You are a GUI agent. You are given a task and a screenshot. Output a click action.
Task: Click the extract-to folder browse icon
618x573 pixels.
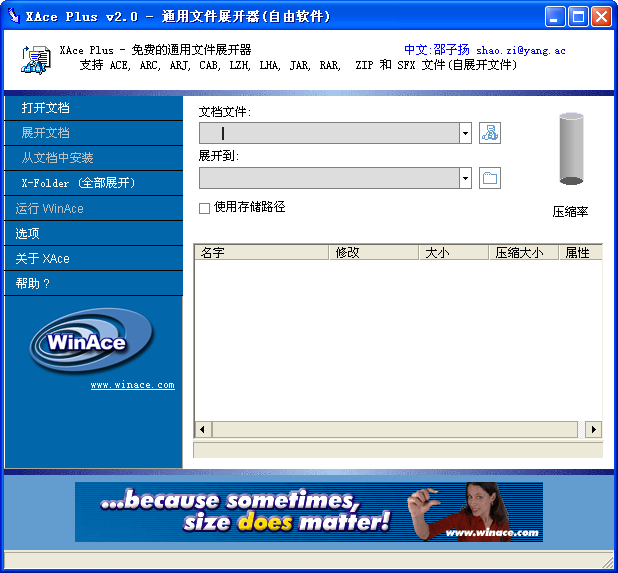[489, 179]
